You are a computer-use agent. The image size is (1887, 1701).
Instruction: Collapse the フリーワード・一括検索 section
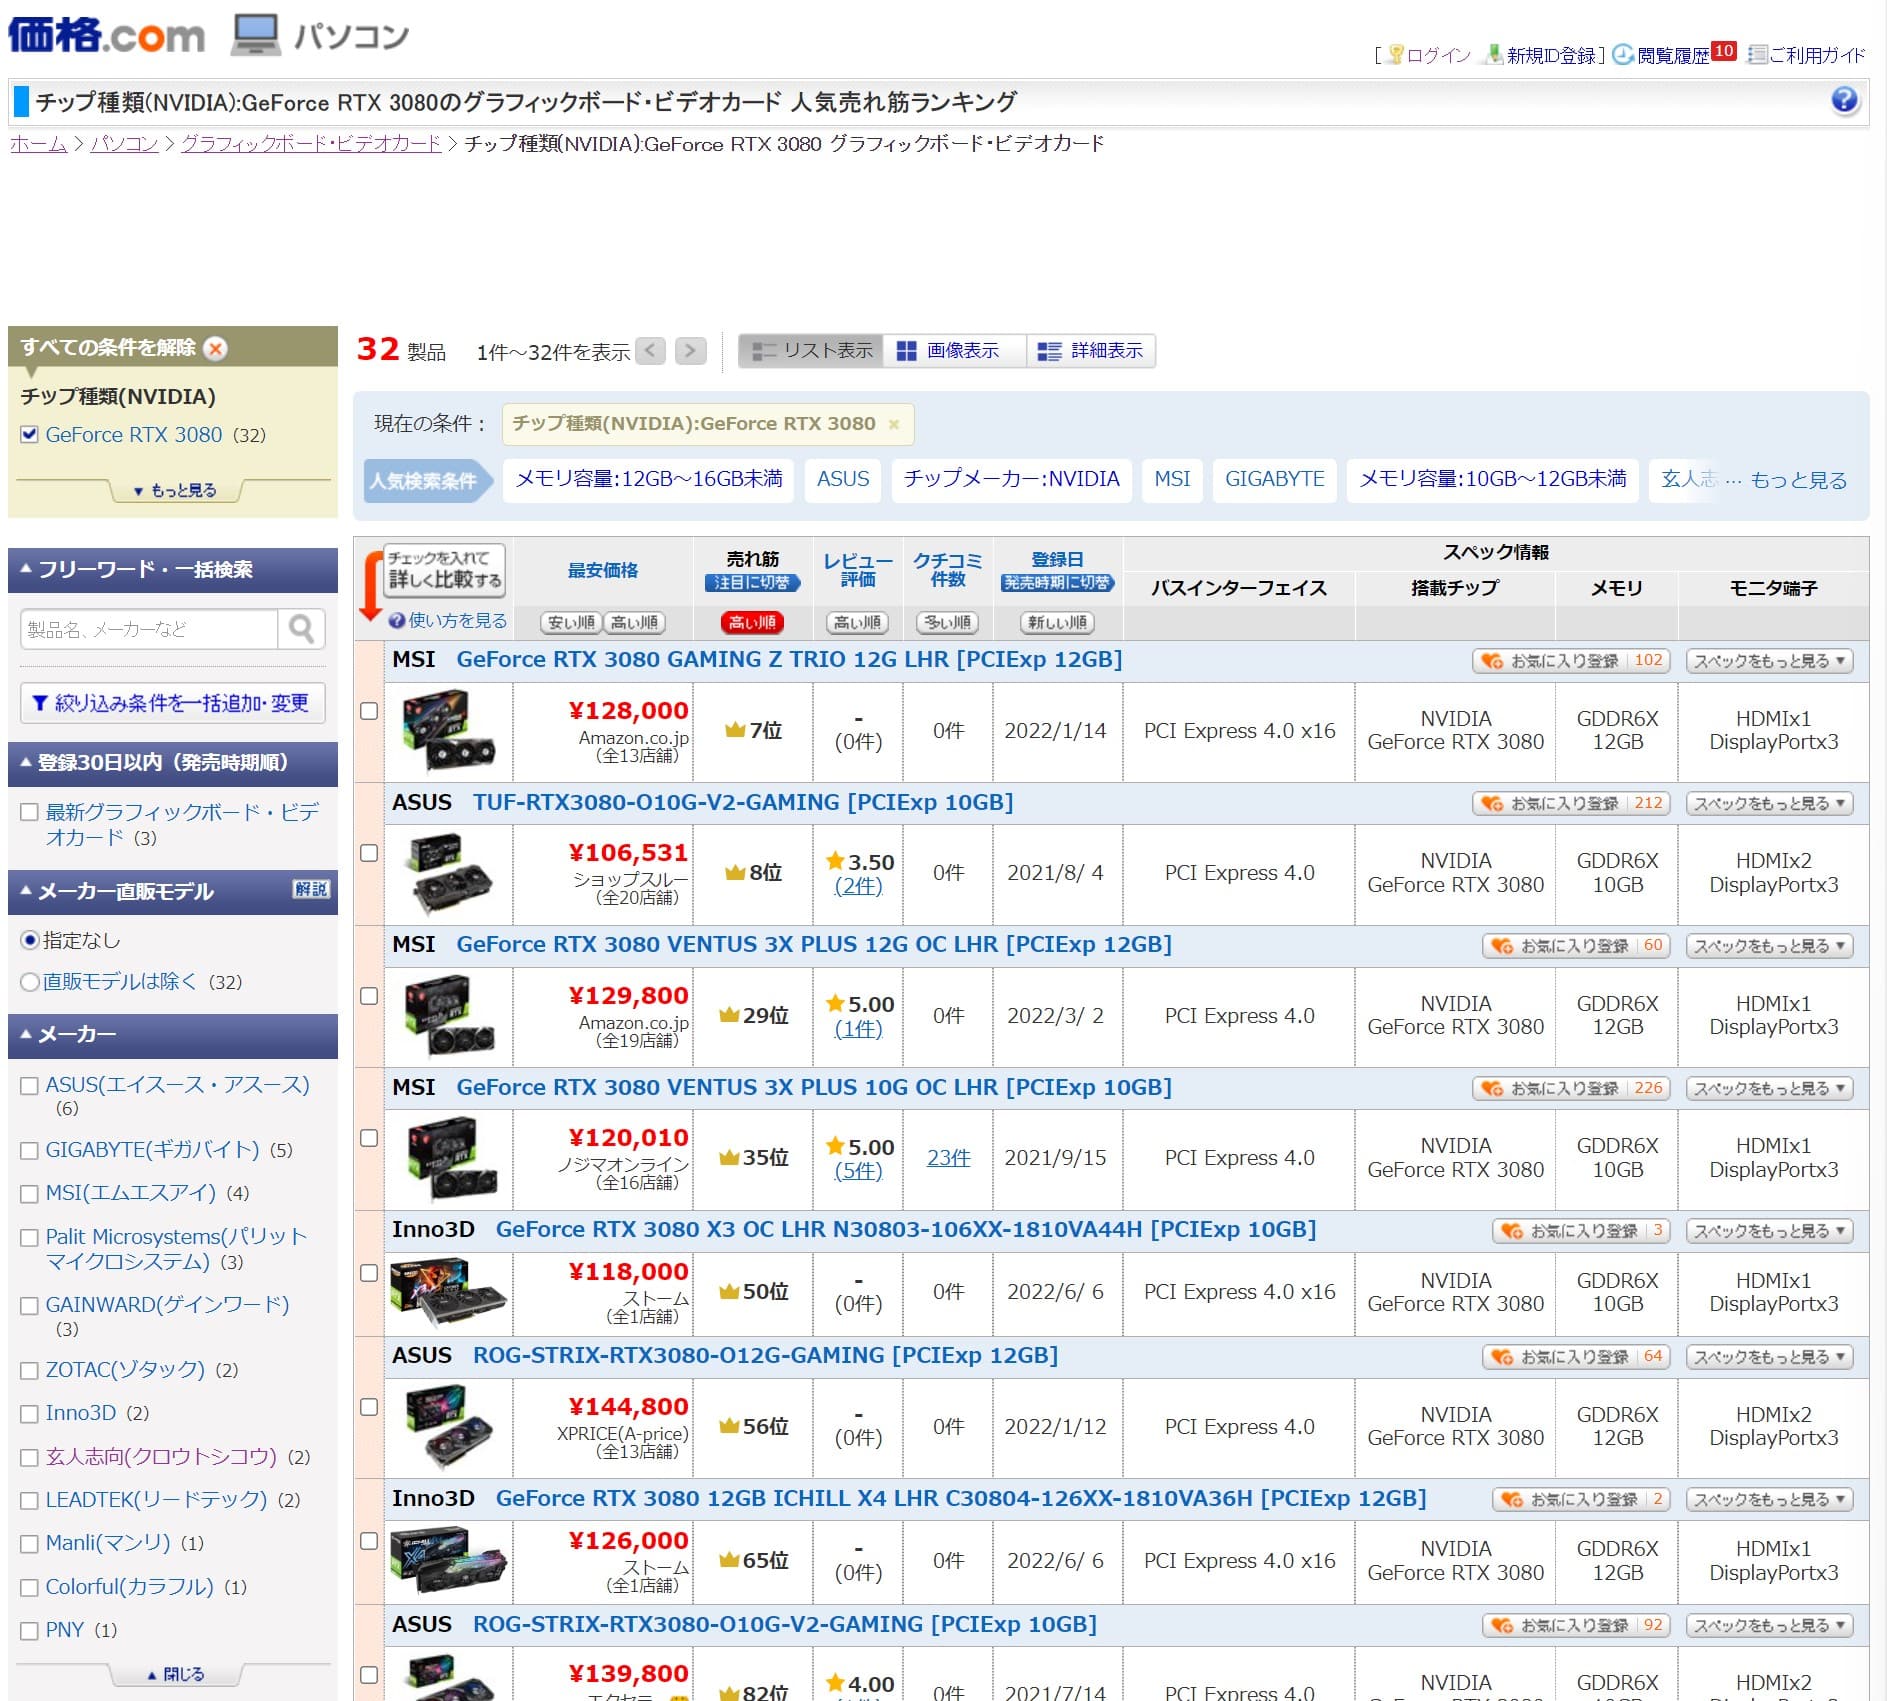[x=173, y=570]
